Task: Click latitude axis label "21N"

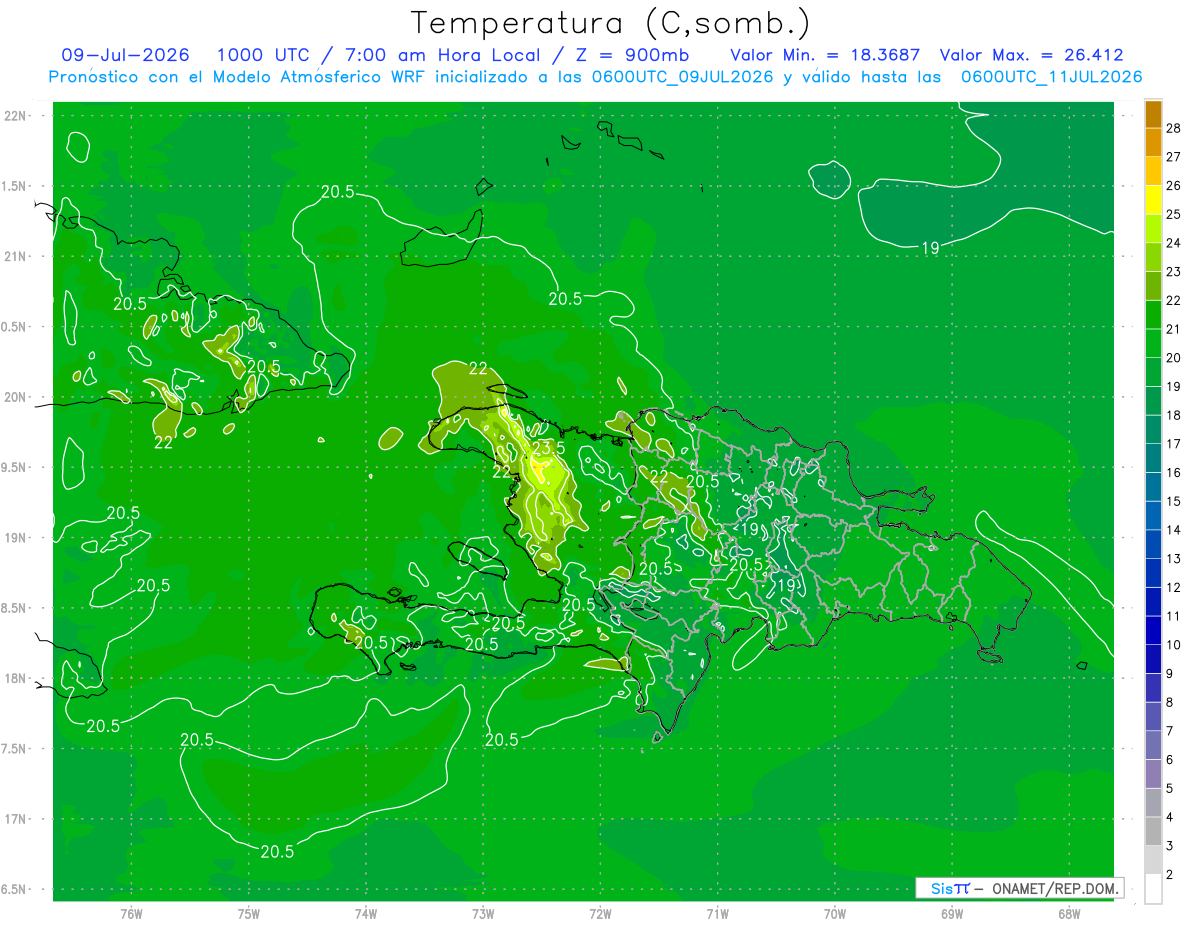Action: click(x=14, y=256)
